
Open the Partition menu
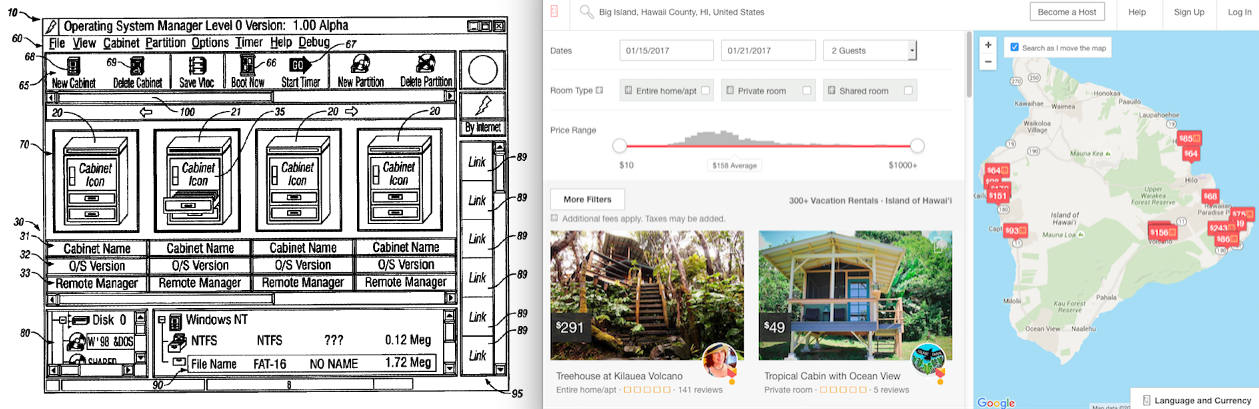[x=165, y=43]
